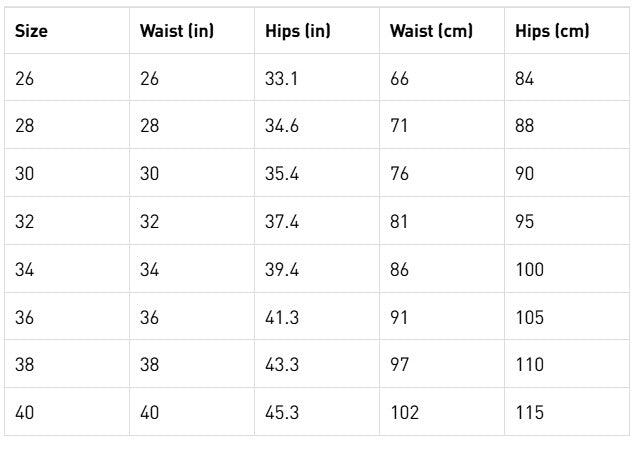Select size 34 in the Size column
The image size is (637, 451).
click(25, 270)
